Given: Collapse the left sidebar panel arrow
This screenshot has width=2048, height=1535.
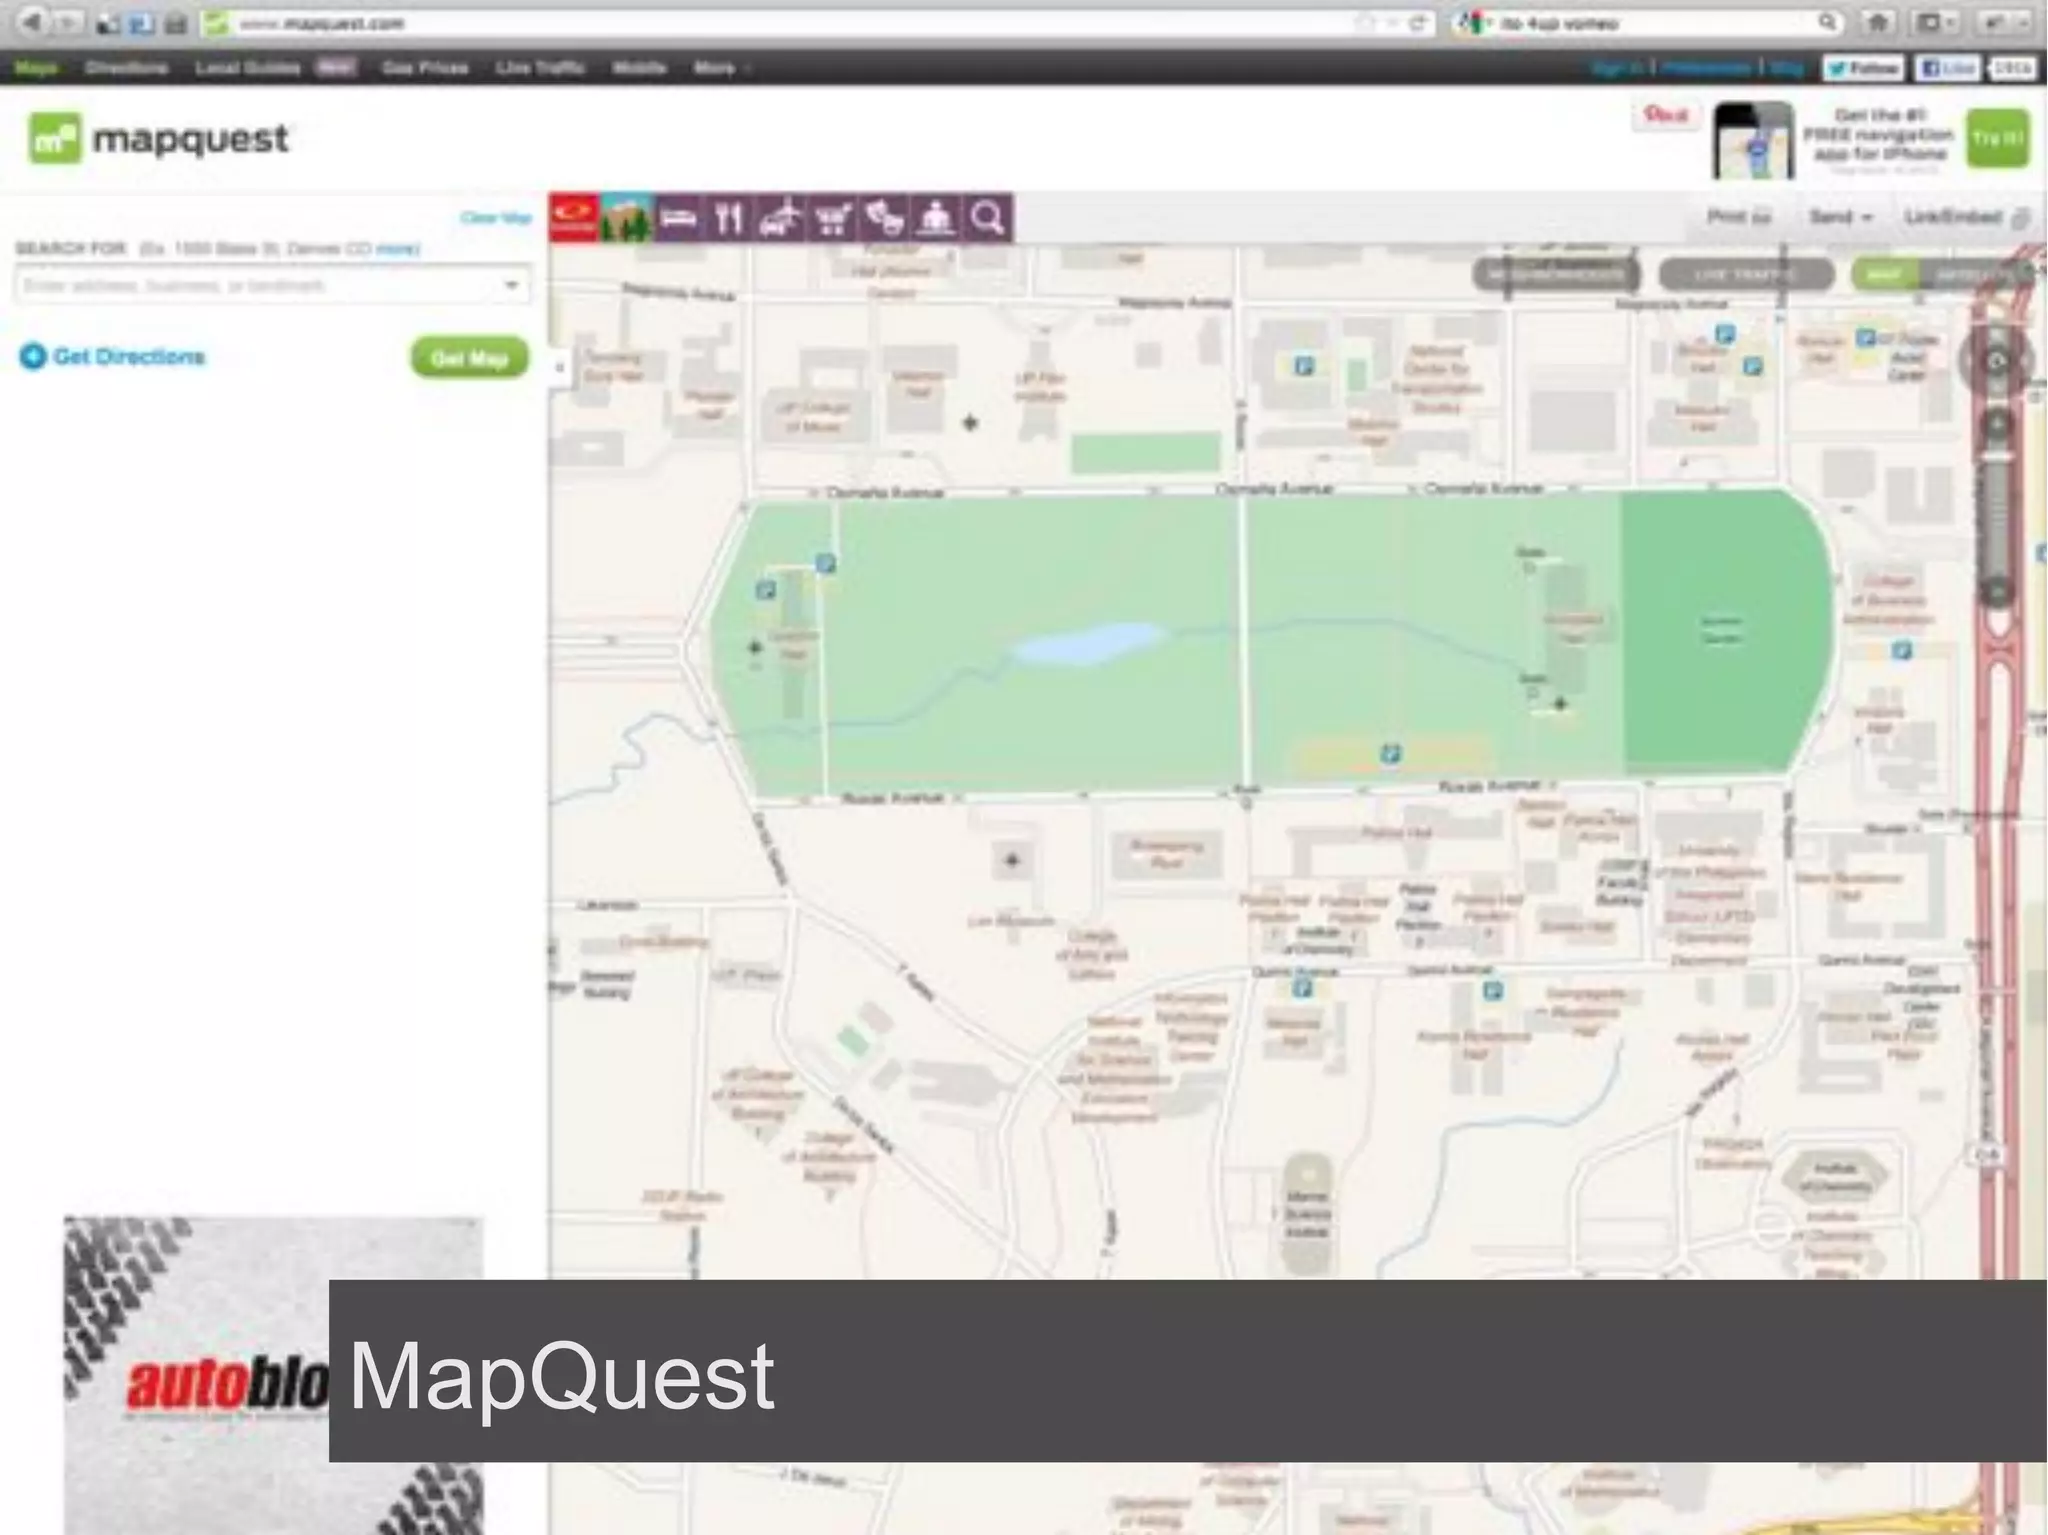Looking at the screenshot, I should click(x=560, y=367).
